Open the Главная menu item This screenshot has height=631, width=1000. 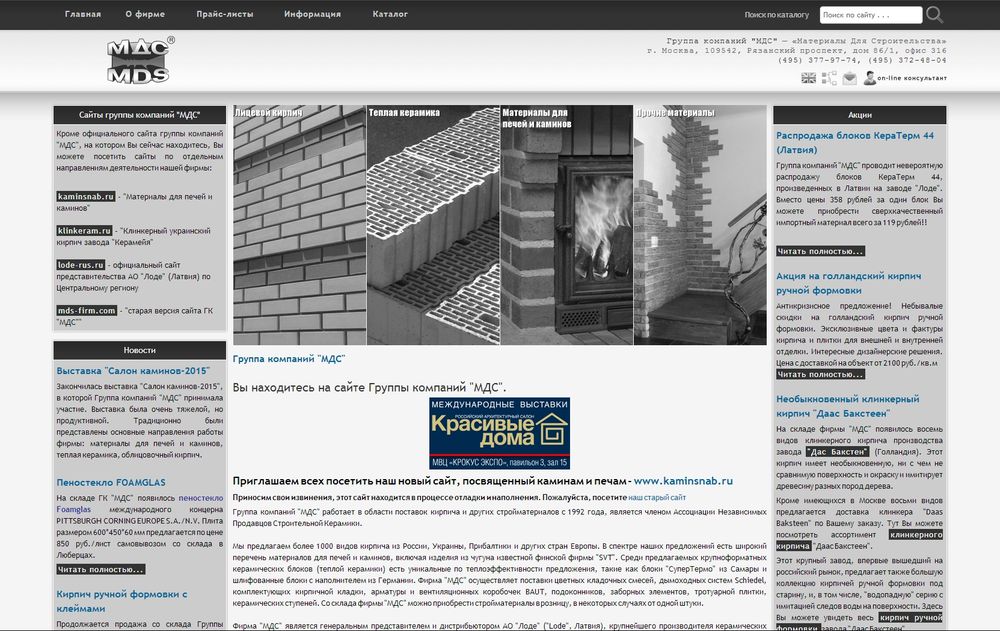[82, 15]
